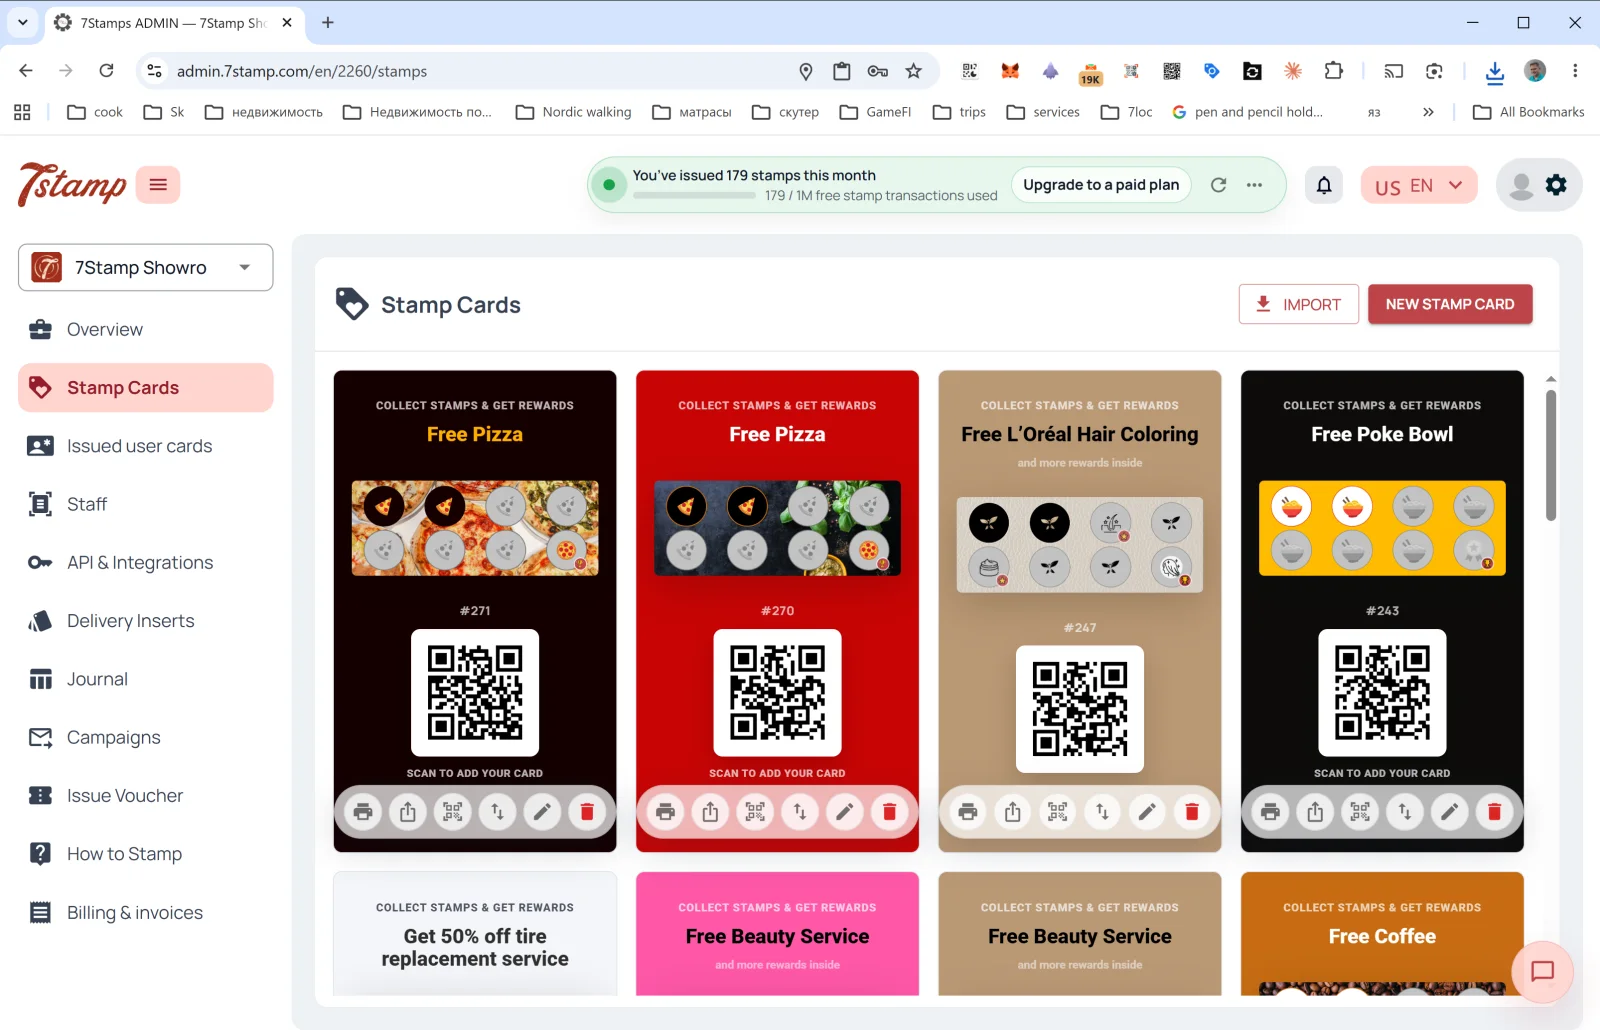Open Billing & invoices
The width and height of the screenshot is (1600, 1030).
(145, 913)
